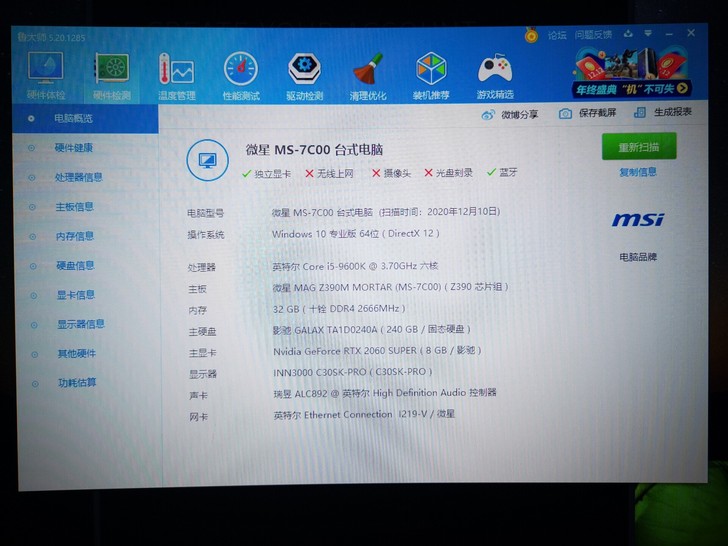Click the download arrow icon in title bar

(628, 34)
